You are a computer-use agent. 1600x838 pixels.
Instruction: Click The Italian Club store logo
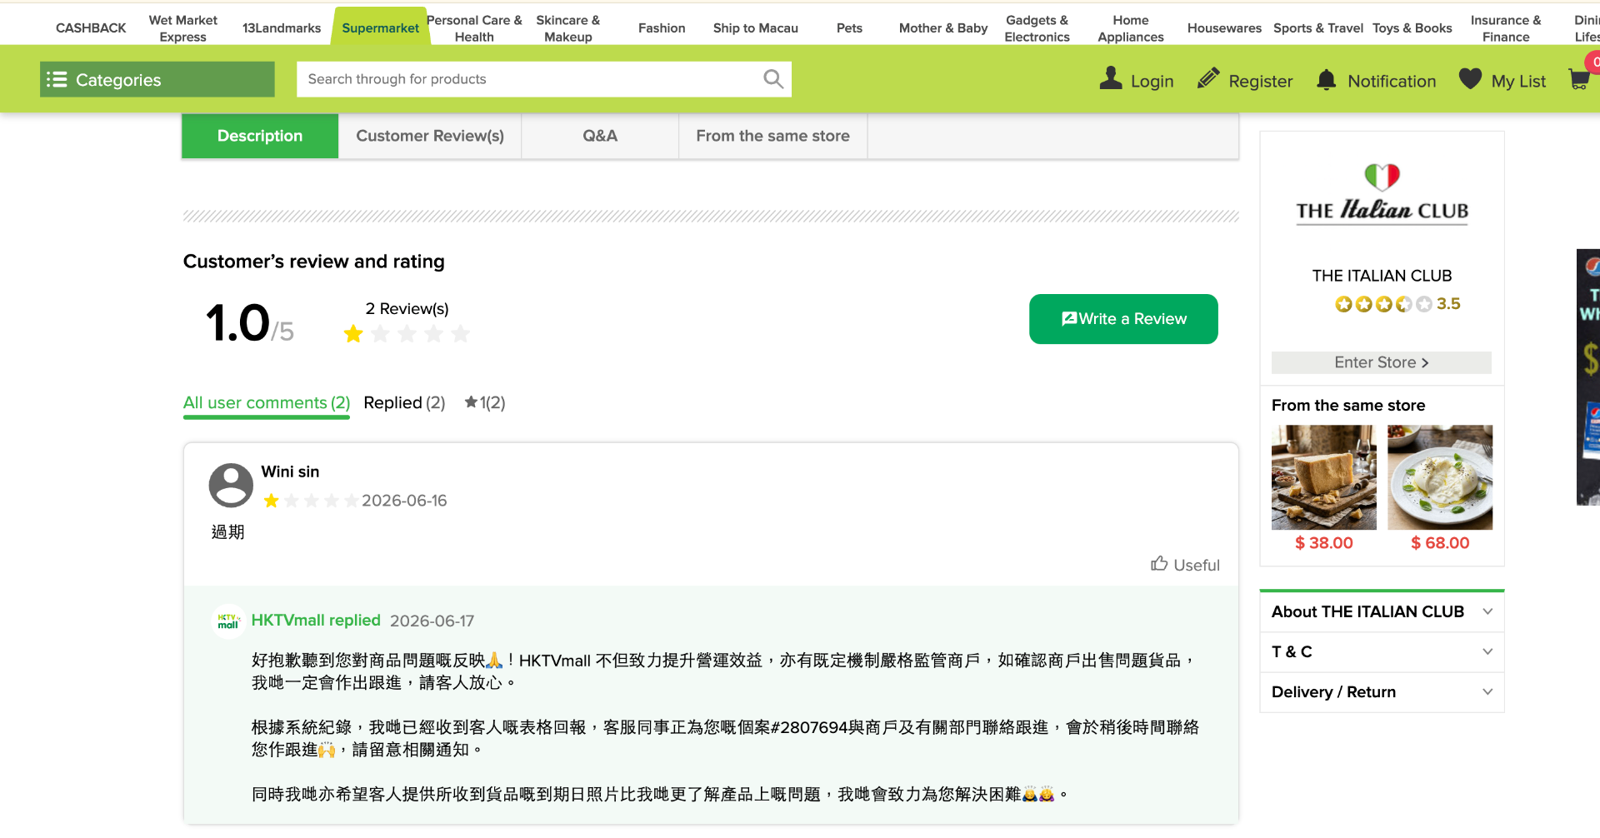1382,196
